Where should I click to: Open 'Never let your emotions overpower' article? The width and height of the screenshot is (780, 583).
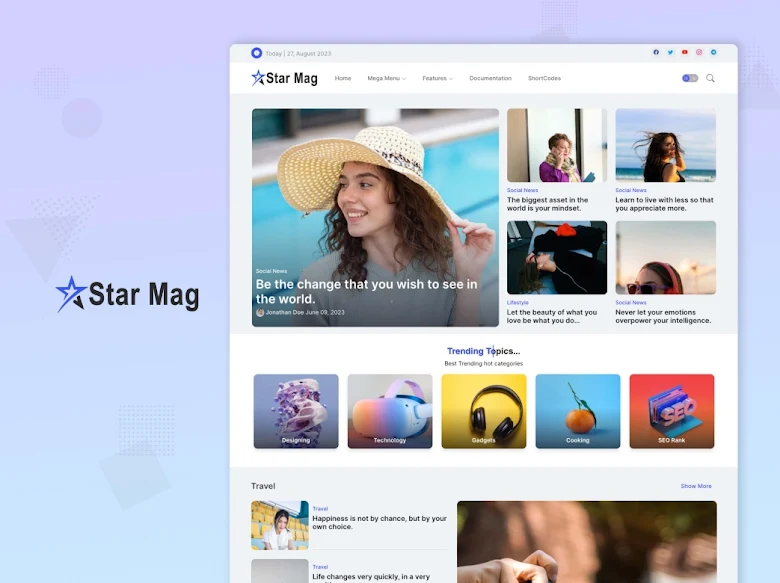click(x=663, y=316)
